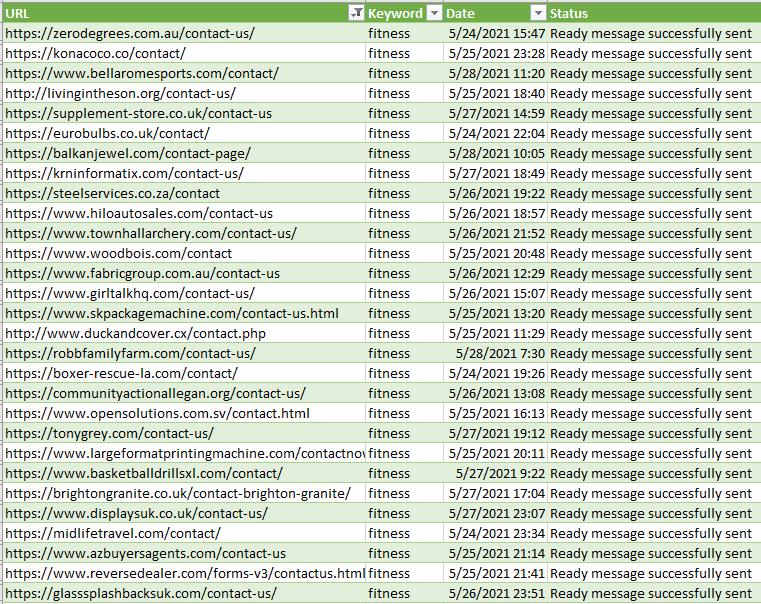Select fitness keyword in woodbois row

pos(404,253)
